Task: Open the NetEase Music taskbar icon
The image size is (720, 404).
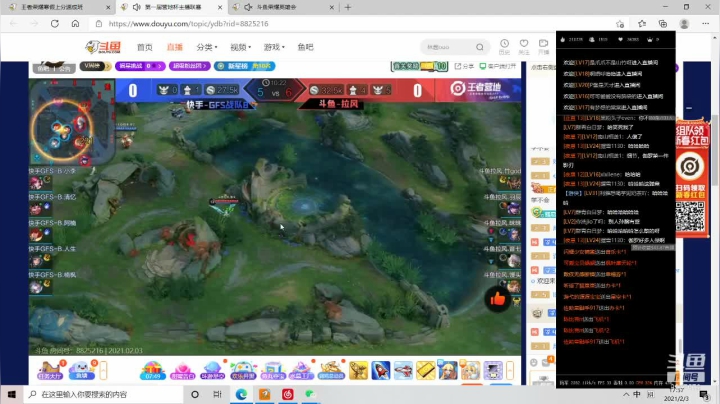Action: [287, 394]
